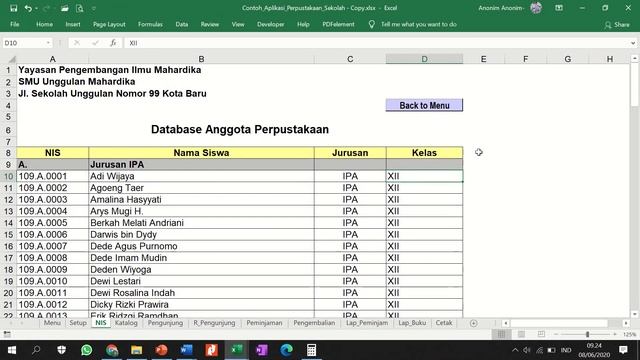Expand the formula bar chevron
The height and width of the screenshot is (360, 640).
tap(633, 43)
